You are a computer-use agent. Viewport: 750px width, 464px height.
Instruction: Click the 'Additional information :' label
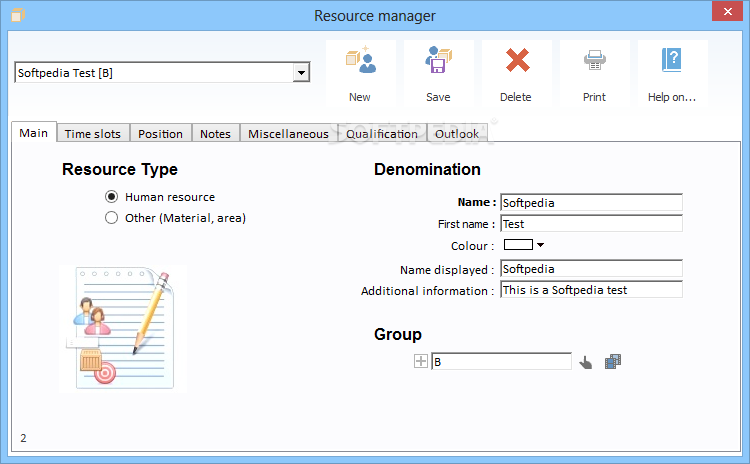428,291
